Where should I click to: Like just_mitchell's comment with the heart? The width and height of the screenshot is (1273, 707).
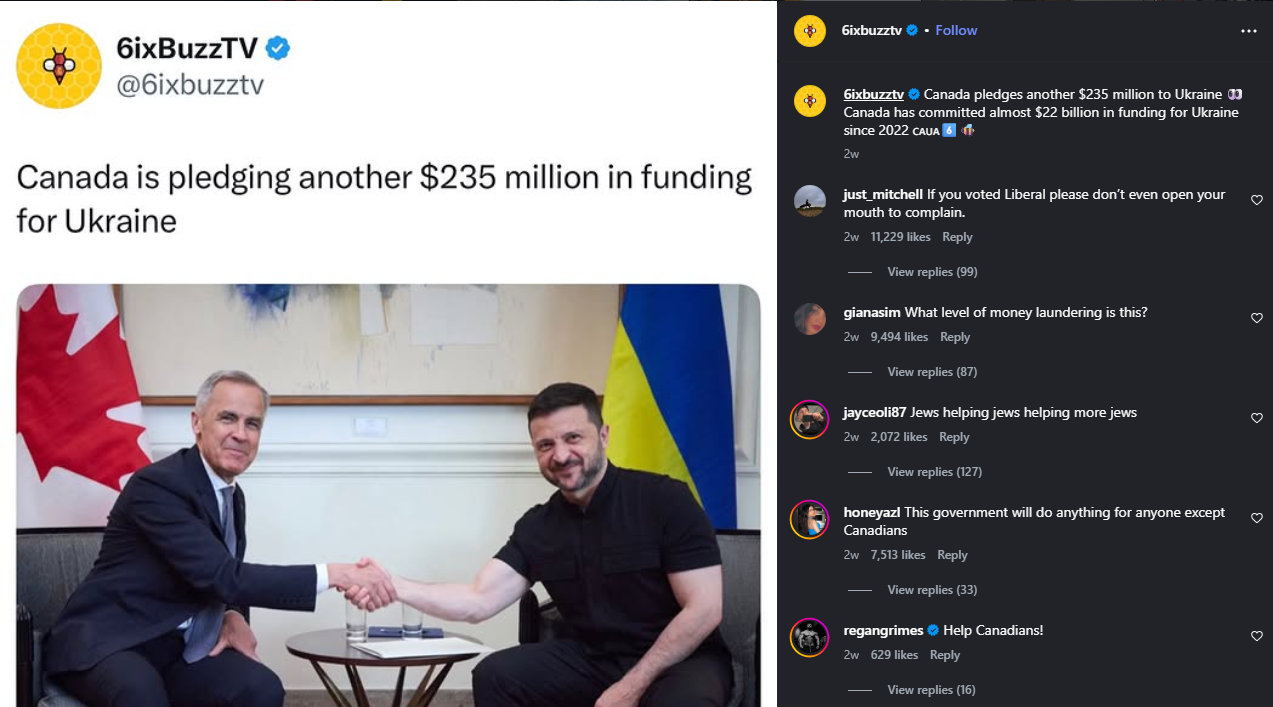click(1257, 200)
